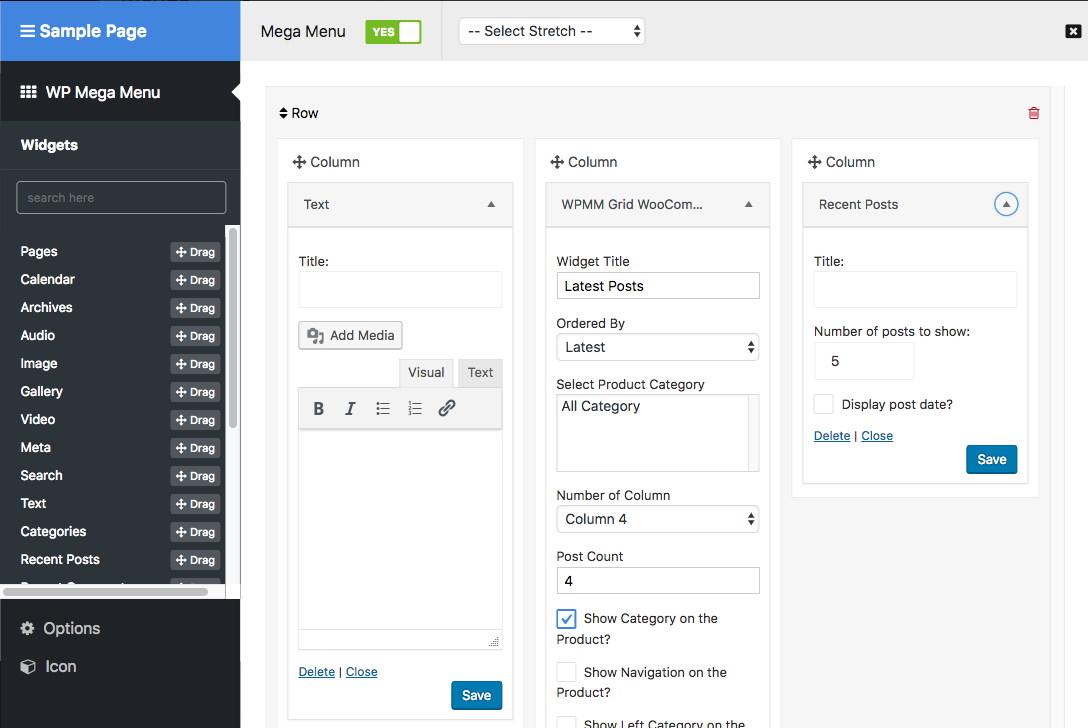Click the Widget Title field with Latest Posts

(658, 286)
